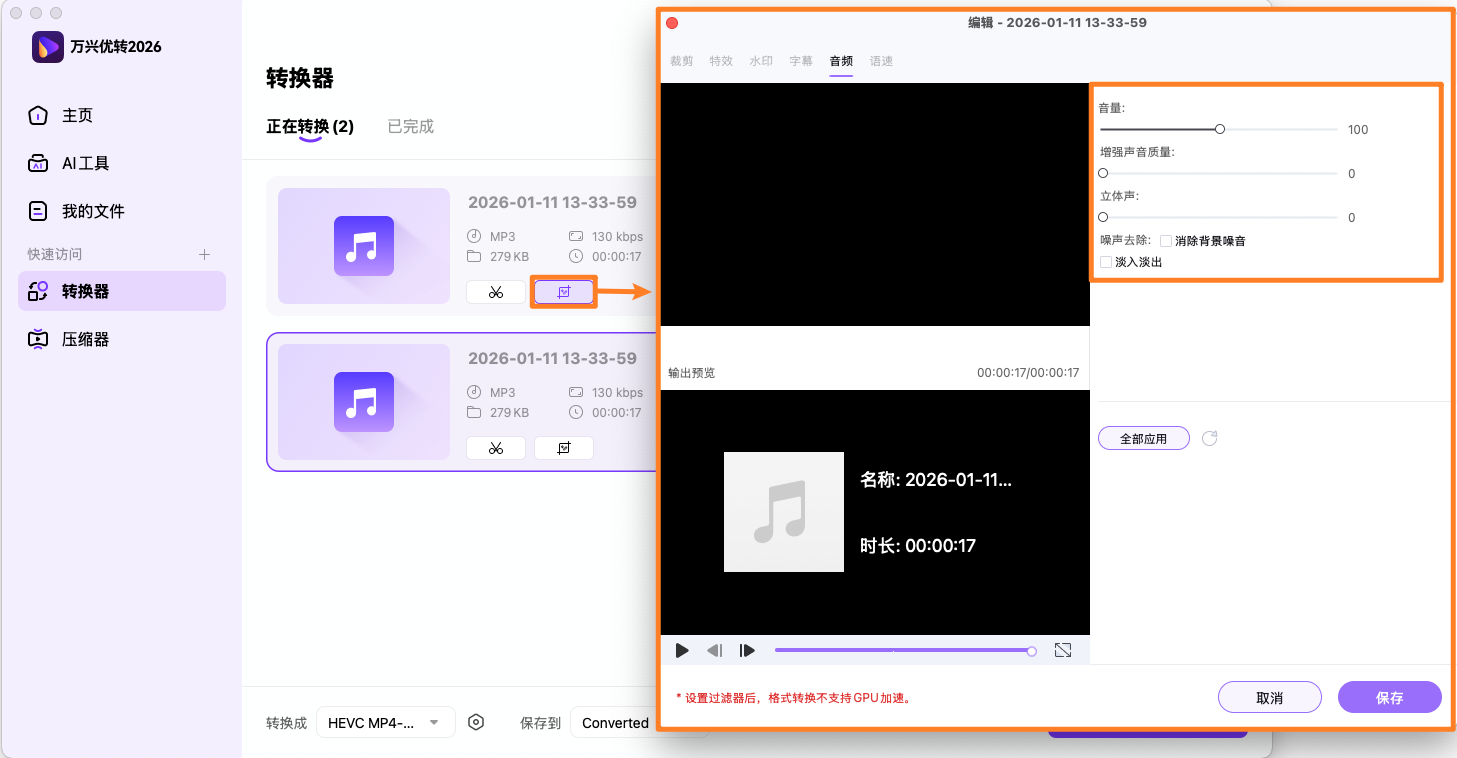Select the second MP3 file thumbnail
This screenshot has height=758, width=1457.
[x=364, y=402]
